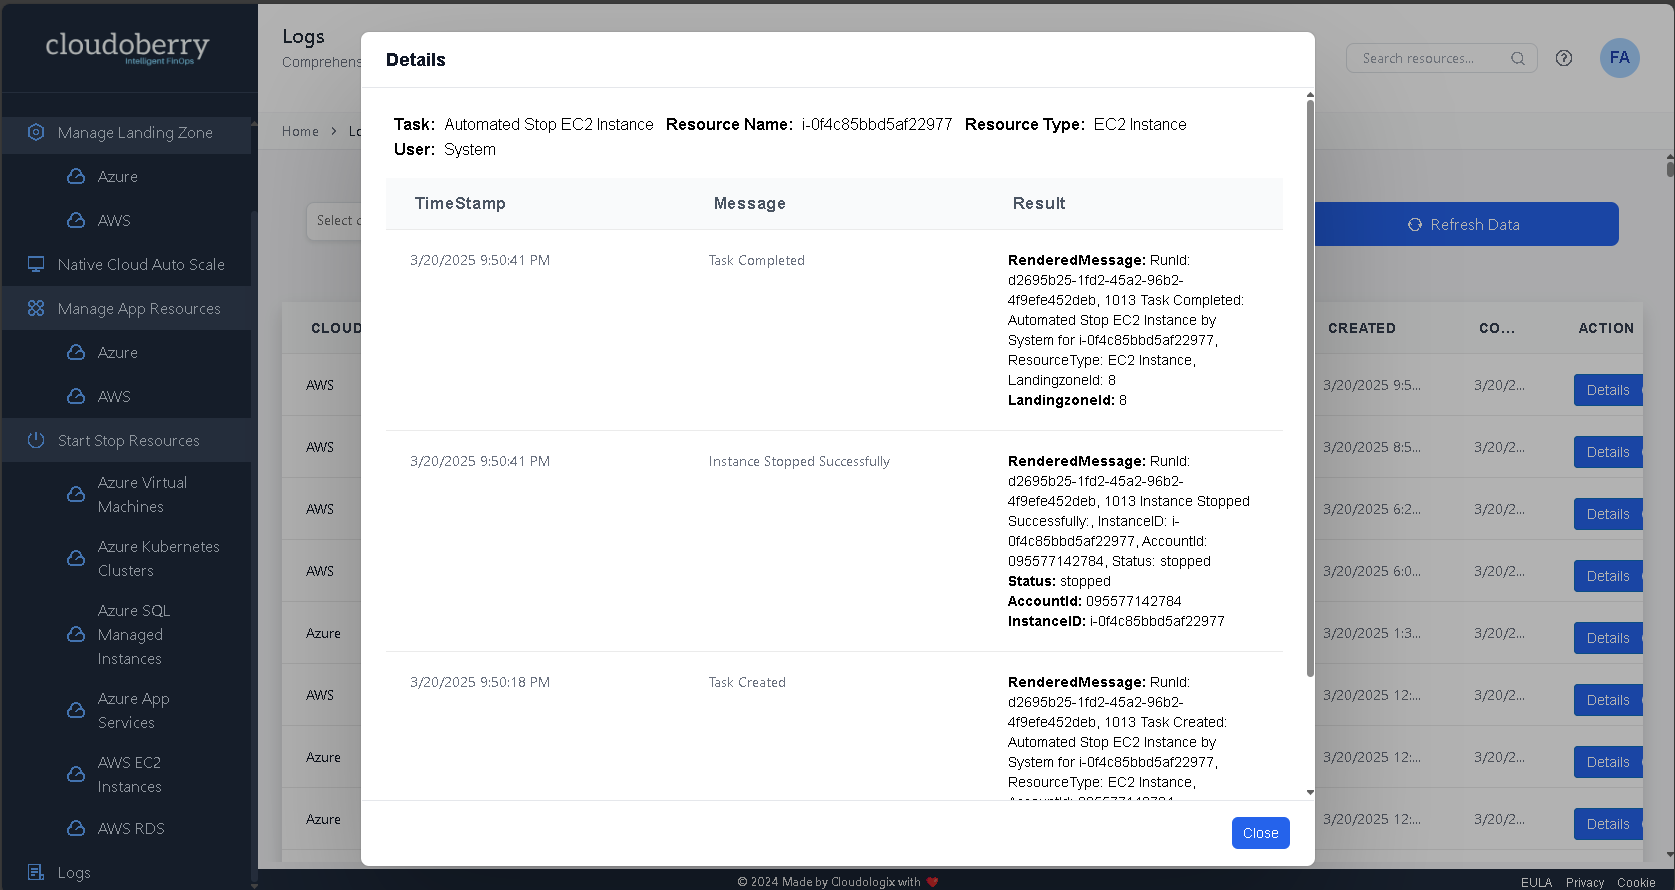The width and height of the screenshot is (1675, 890).
Task: Open Azure SQL Managed Instances
Action: (x=134, y=635)
